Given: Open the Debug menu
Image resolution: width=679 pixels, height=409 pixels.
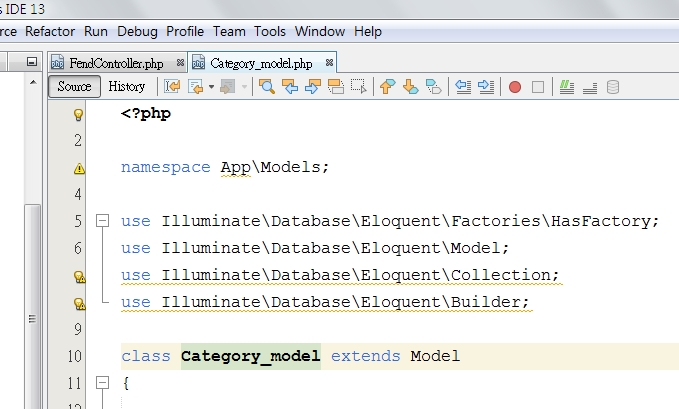Looking at the screenshot, I should click(x=137, y=32).
